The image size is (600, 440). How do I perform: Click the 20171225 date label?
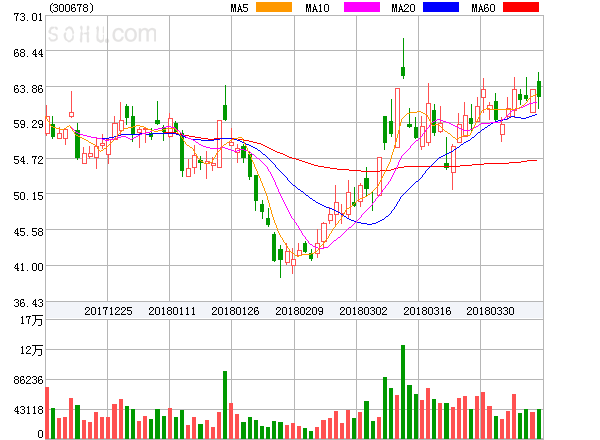tap(108, 311)
